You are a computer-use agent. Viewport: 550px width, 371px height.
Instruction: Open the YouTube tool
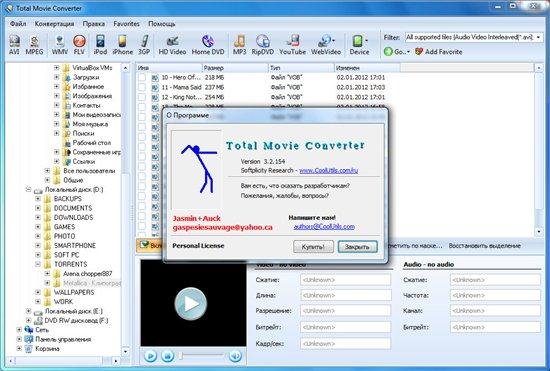[x=292, y=45]
